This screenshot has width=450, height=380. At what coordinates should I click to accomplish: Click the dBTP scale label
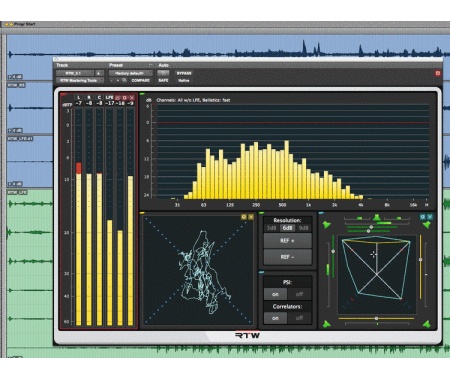tap(67, 104)
